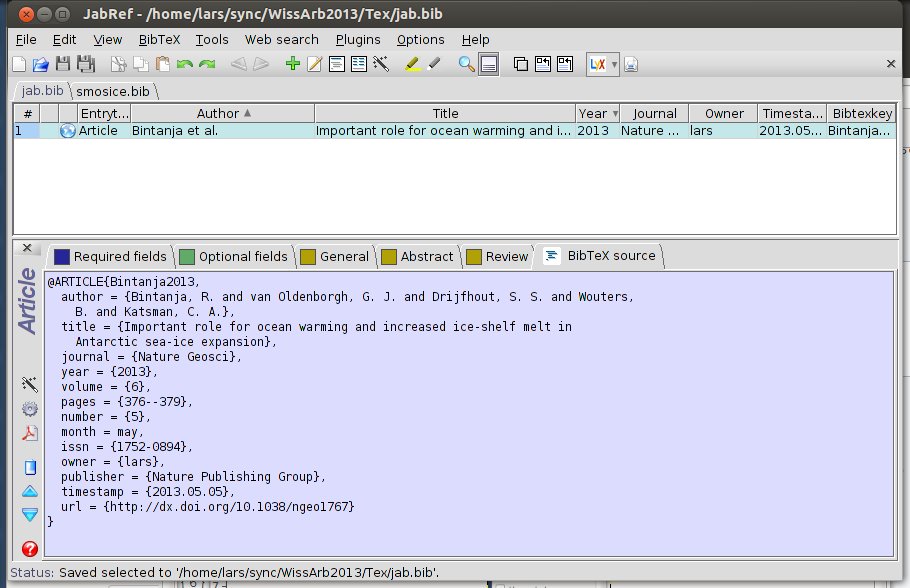Click the PDF icon in entry editor sidebar

coord(30,433)
